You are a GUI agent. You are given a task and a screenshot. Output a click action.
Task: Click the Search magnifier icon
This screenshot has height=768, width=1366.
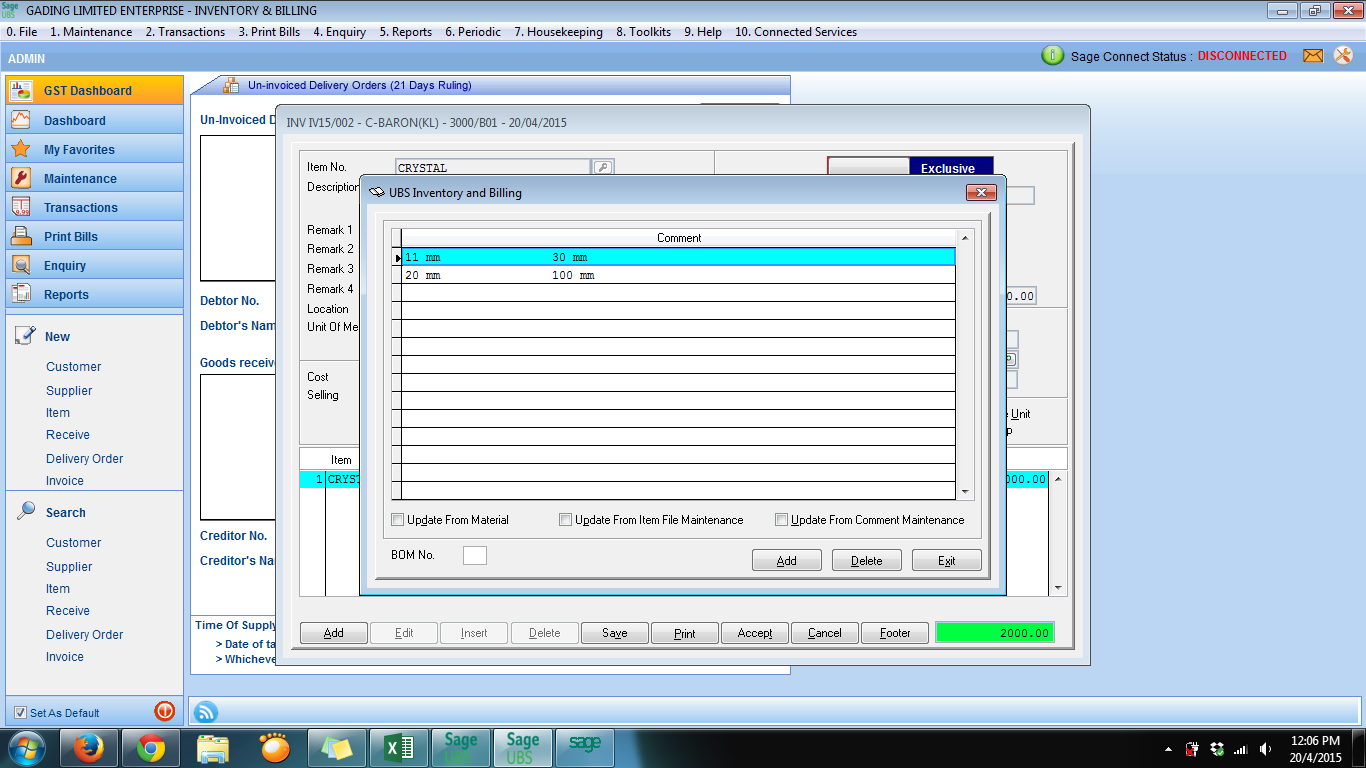[26, 511]
